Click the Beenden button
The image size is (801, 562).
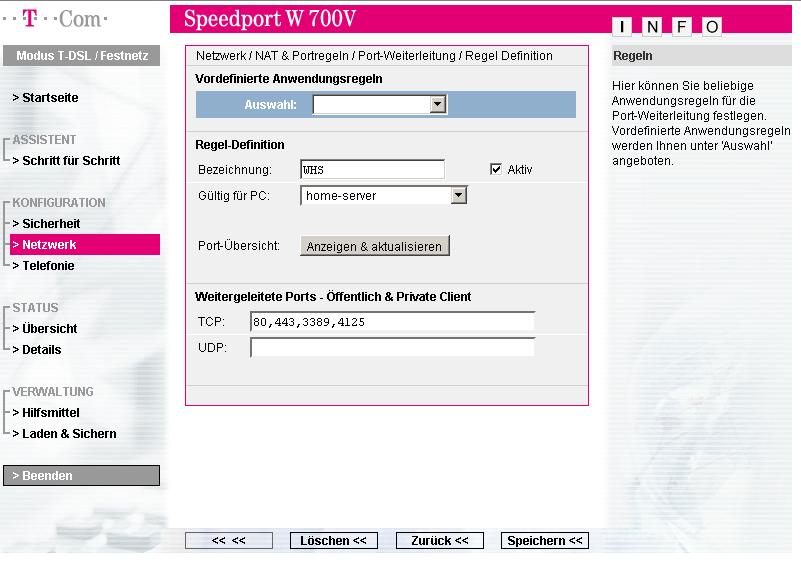(x=81, y=476)
